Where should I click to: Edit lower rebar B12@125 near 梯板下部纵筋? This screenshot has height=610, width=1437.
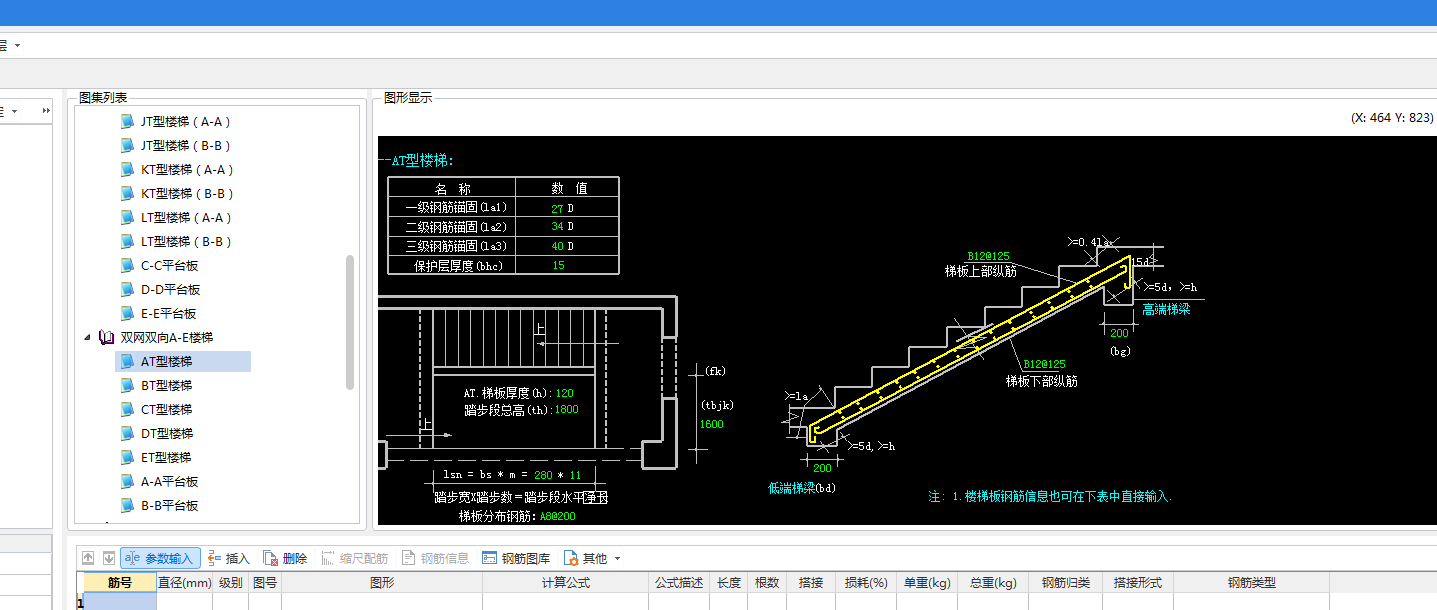(x=1043, y=364)
